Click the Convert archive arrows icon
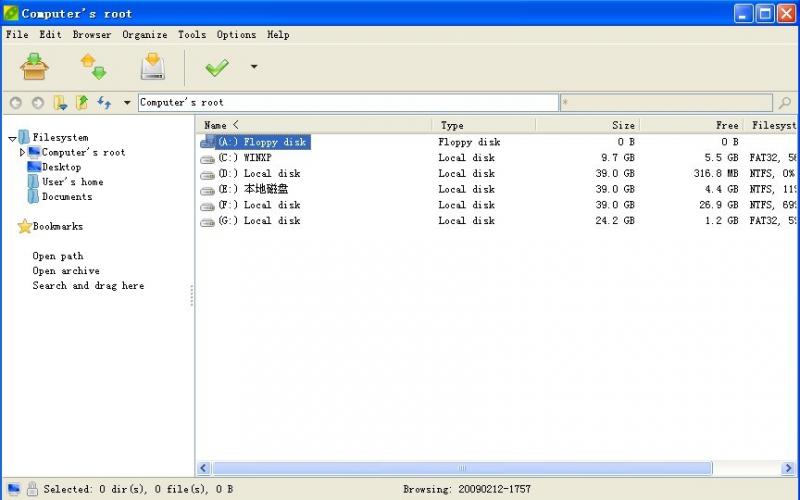This screenshot has width=800, height=500. [x=93, y=67]
